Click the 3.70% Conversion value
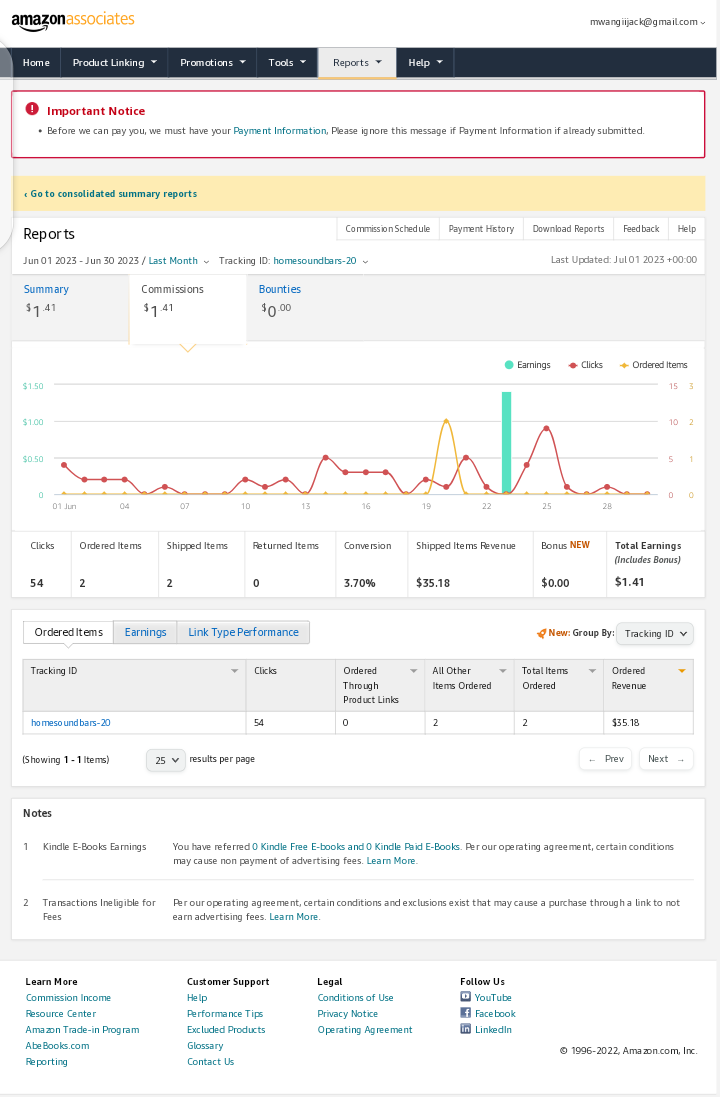Image resolution: width=720 pixels, height=1097 pixels. coord(360,583)
